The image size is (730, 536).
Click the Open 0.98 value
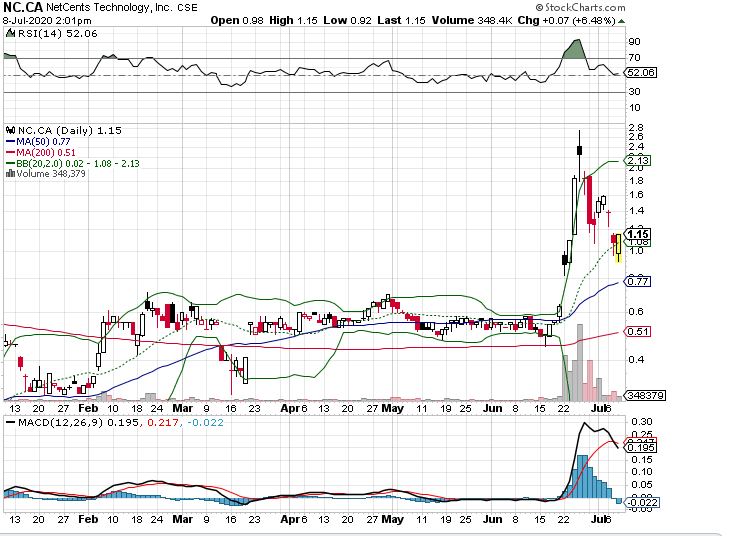pyautogui.click(x=237, y=20)
